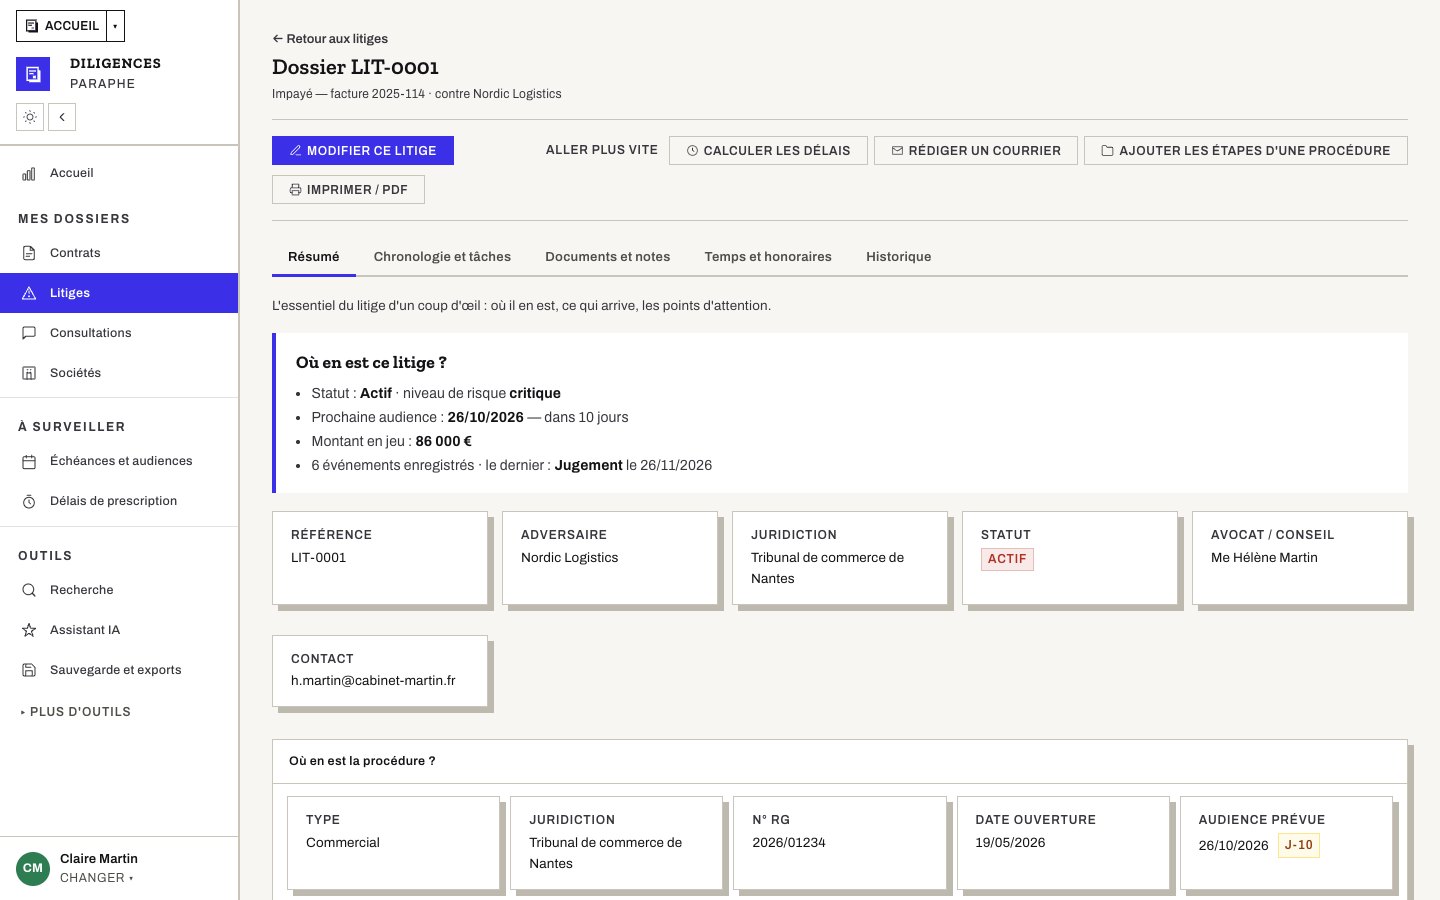The height and width of the screenshot is (900, 1440).
Task: Click the Échéances et audiences calendar icon
Action: tap(29, 461)
